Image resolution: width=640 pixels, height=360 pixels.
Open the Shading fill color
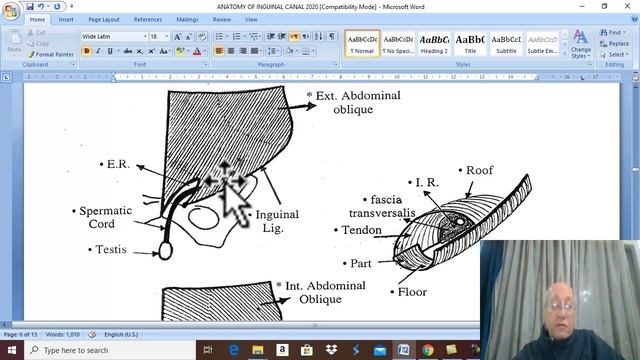pyautogui.click(x=289, y=51)
